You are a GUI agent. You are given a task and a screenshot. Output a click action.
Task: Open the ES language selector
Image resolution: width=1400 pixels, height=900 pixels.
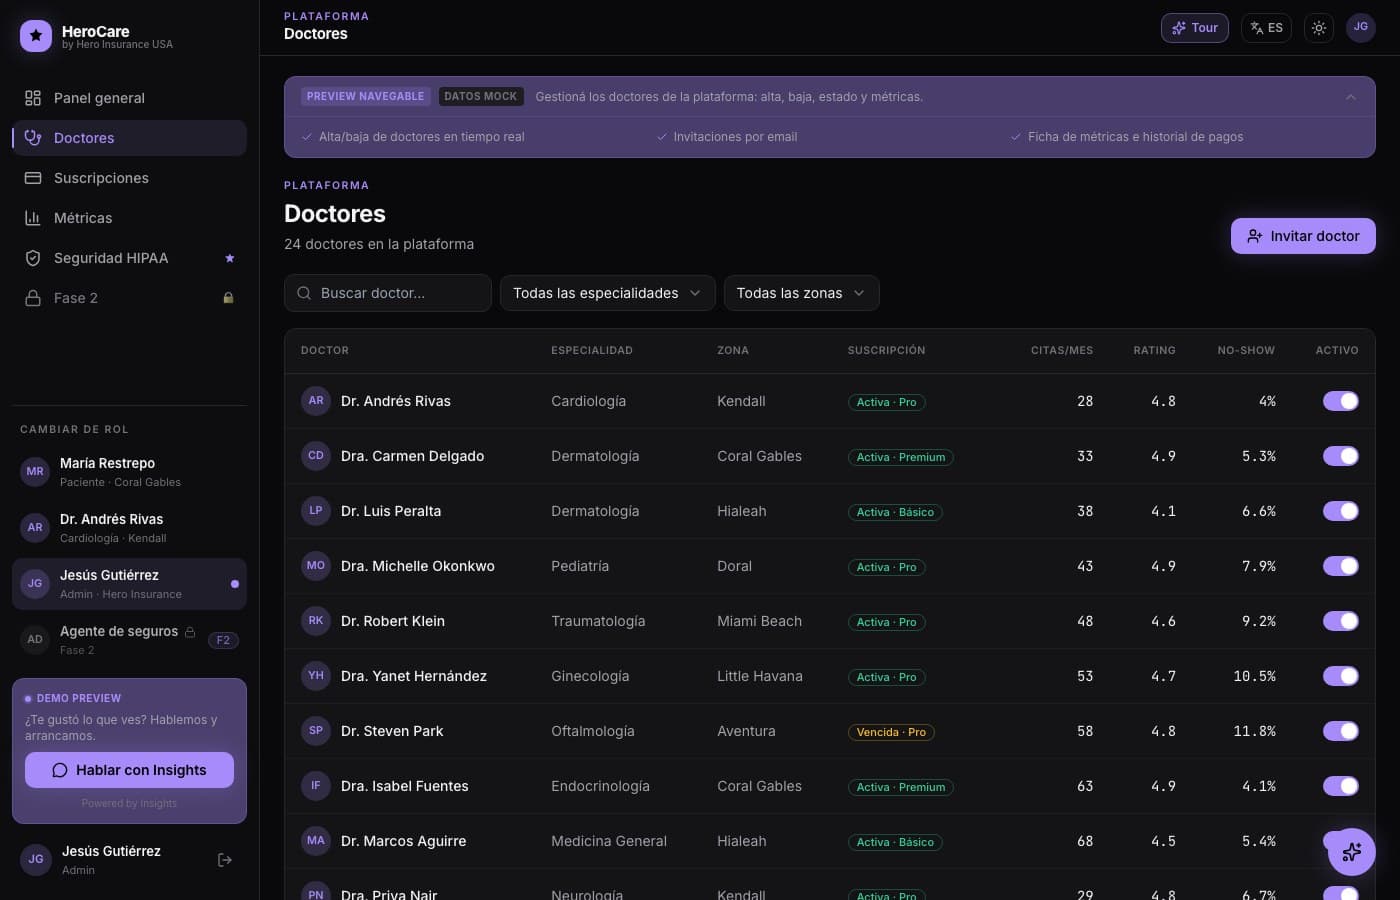tap(1266, 28)
